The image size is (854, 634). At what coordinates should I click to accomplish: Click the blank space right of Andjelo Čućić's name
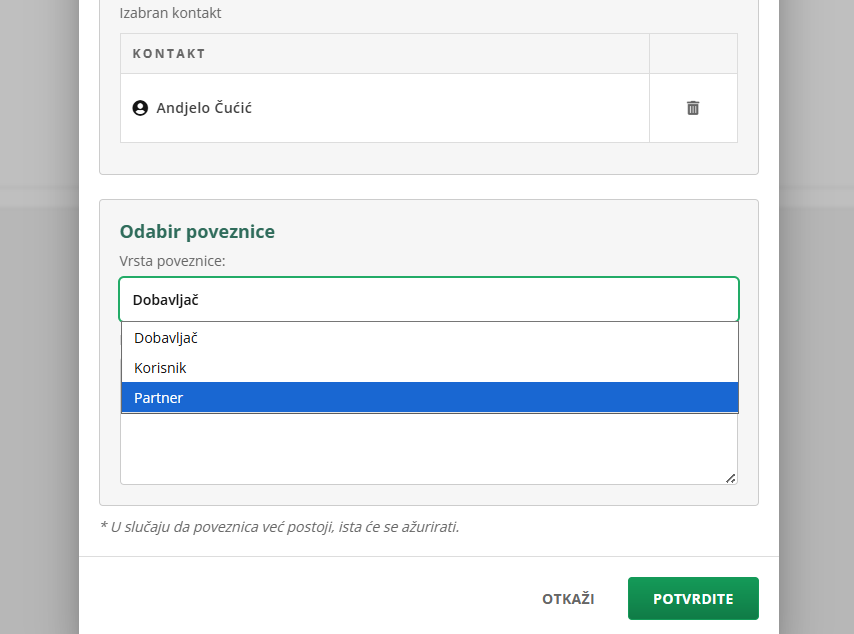tap(450, 108)
